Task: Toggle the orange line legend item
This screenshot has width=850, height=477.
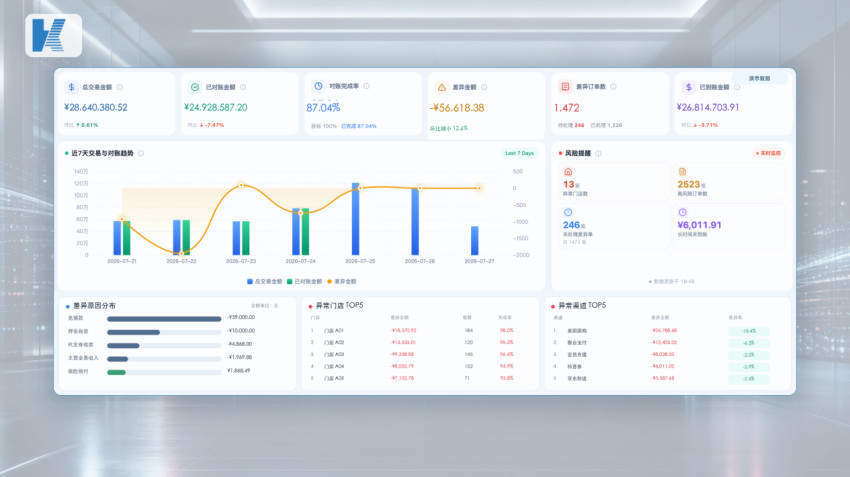Action: click(342, 281)
